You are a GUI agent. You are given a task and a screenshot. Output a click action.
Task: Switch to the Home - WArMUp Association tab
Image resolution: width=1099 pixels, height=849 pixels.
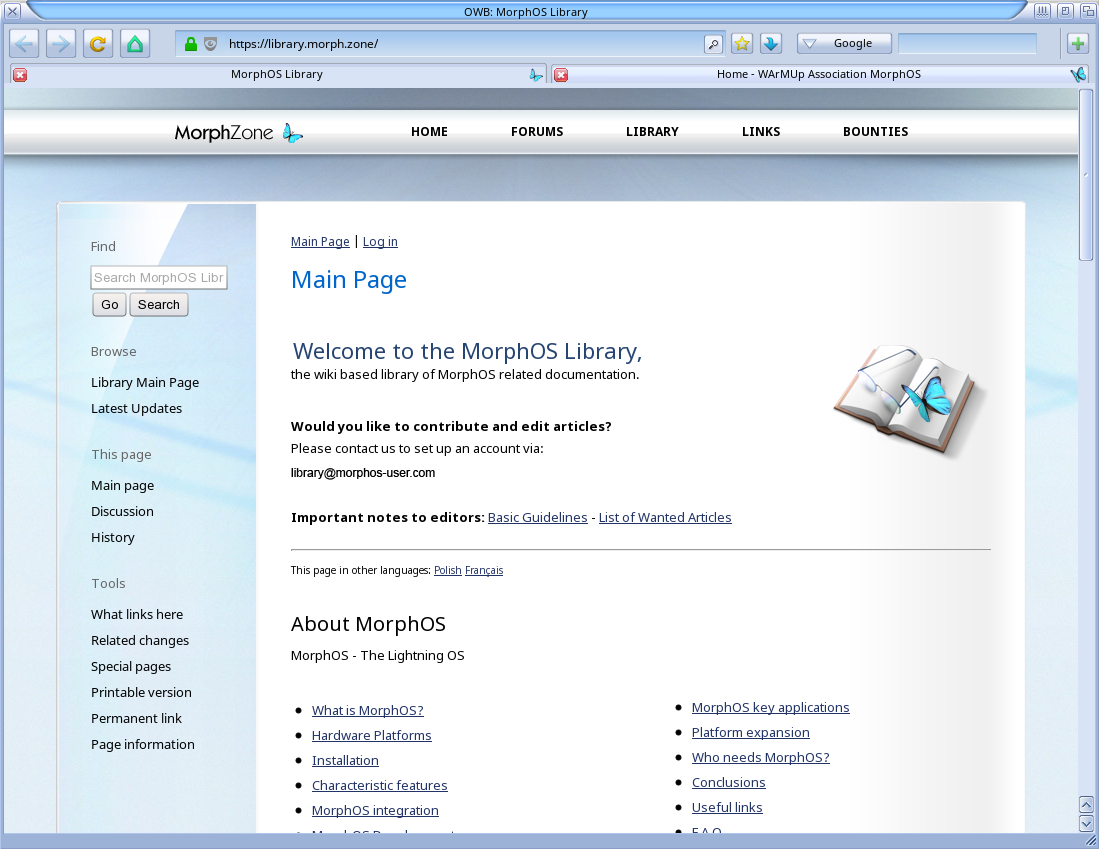pyautogui.click(x=819, y=74)
